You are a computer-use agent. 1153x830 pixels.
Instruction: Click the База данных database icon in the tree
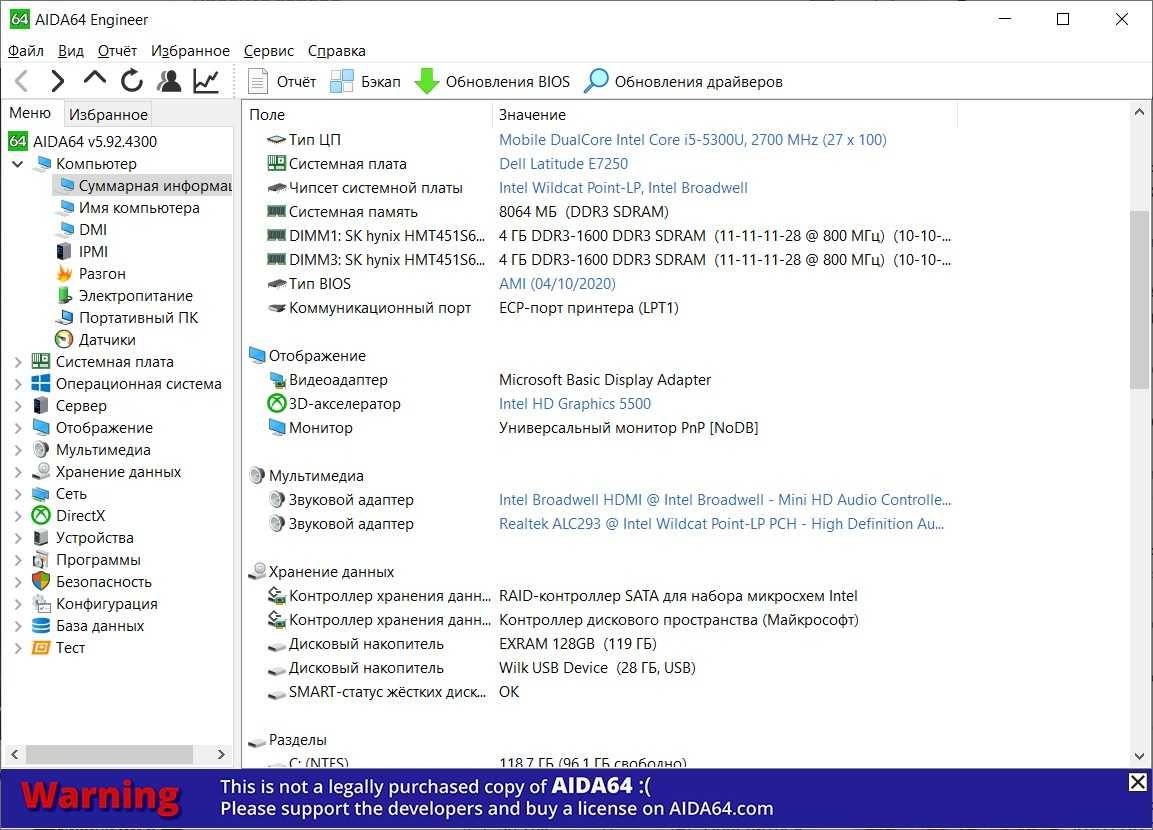tap(41, 626)
